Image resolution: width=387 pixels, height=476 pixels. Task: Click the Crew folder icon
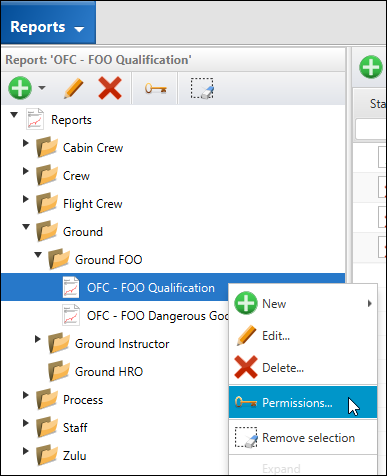(47, 175)
